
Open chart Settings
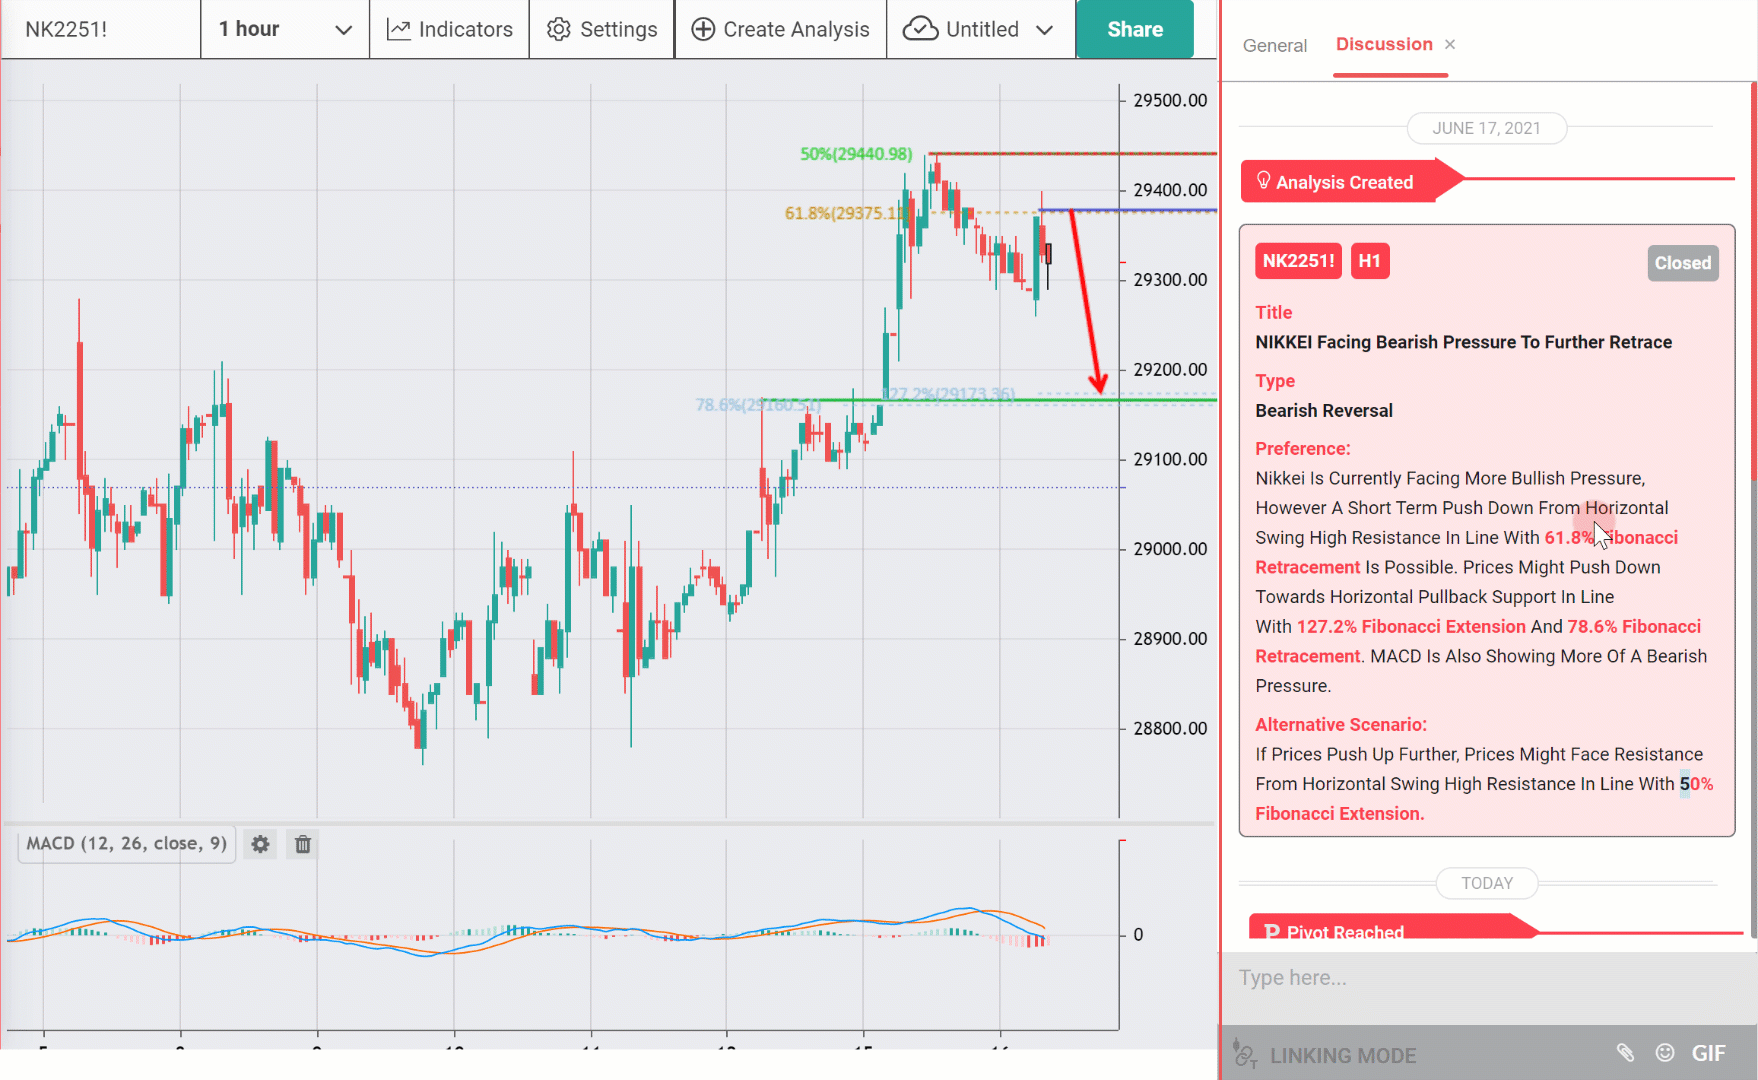[602, 29]
